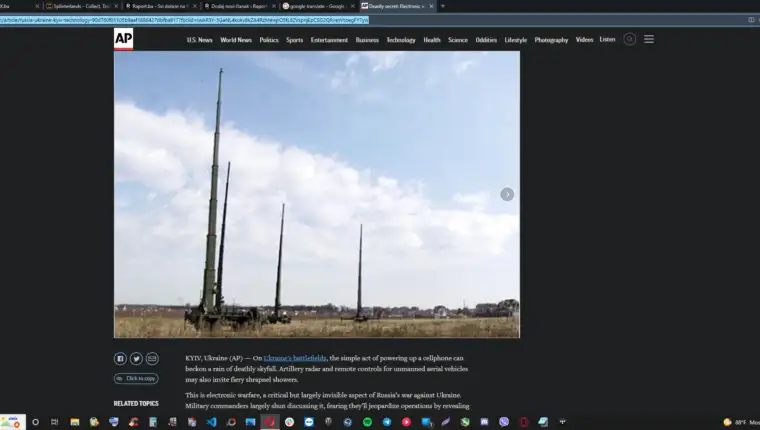This screenshot has width=760, height=430.
Task: Open Opera browser in taskbar
Action: tap(270, 422)
